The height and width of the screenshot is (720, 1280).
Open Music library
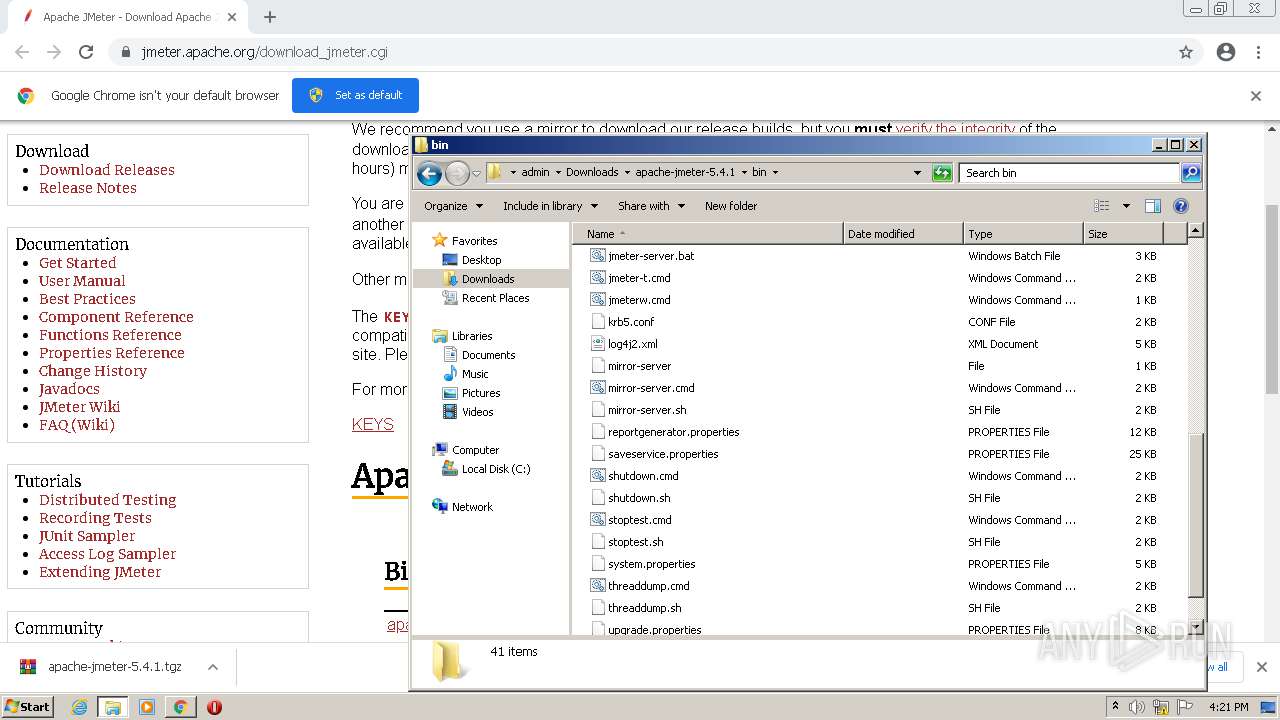[x=475, y=374]
